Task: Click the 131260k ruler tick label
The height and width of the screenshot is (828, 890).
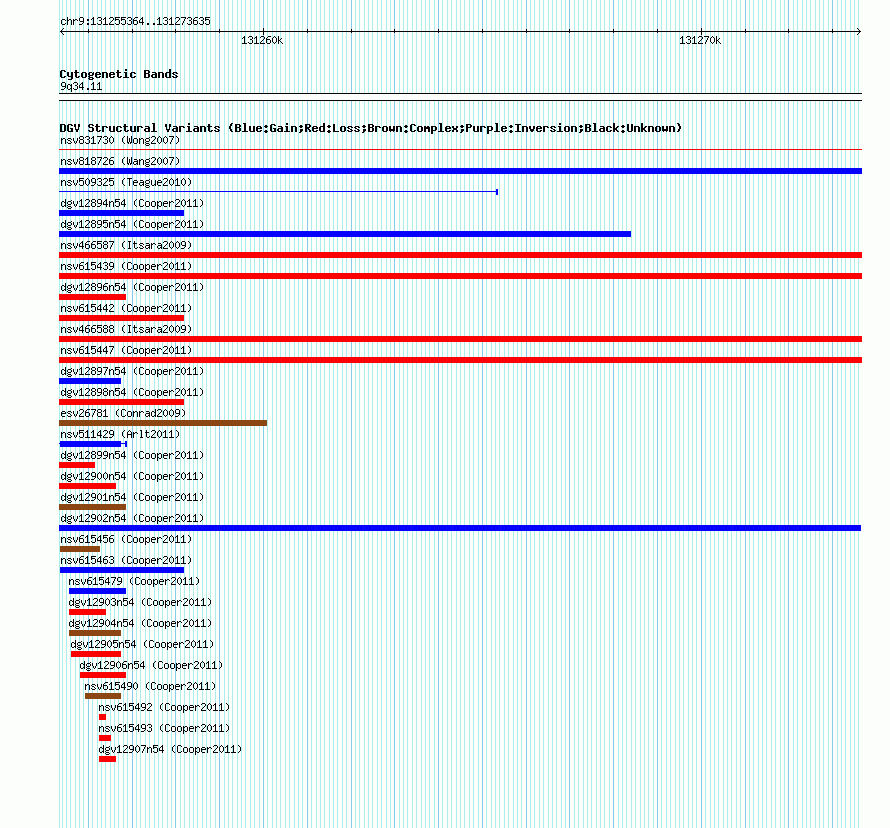Action: [x=262, y=40]
